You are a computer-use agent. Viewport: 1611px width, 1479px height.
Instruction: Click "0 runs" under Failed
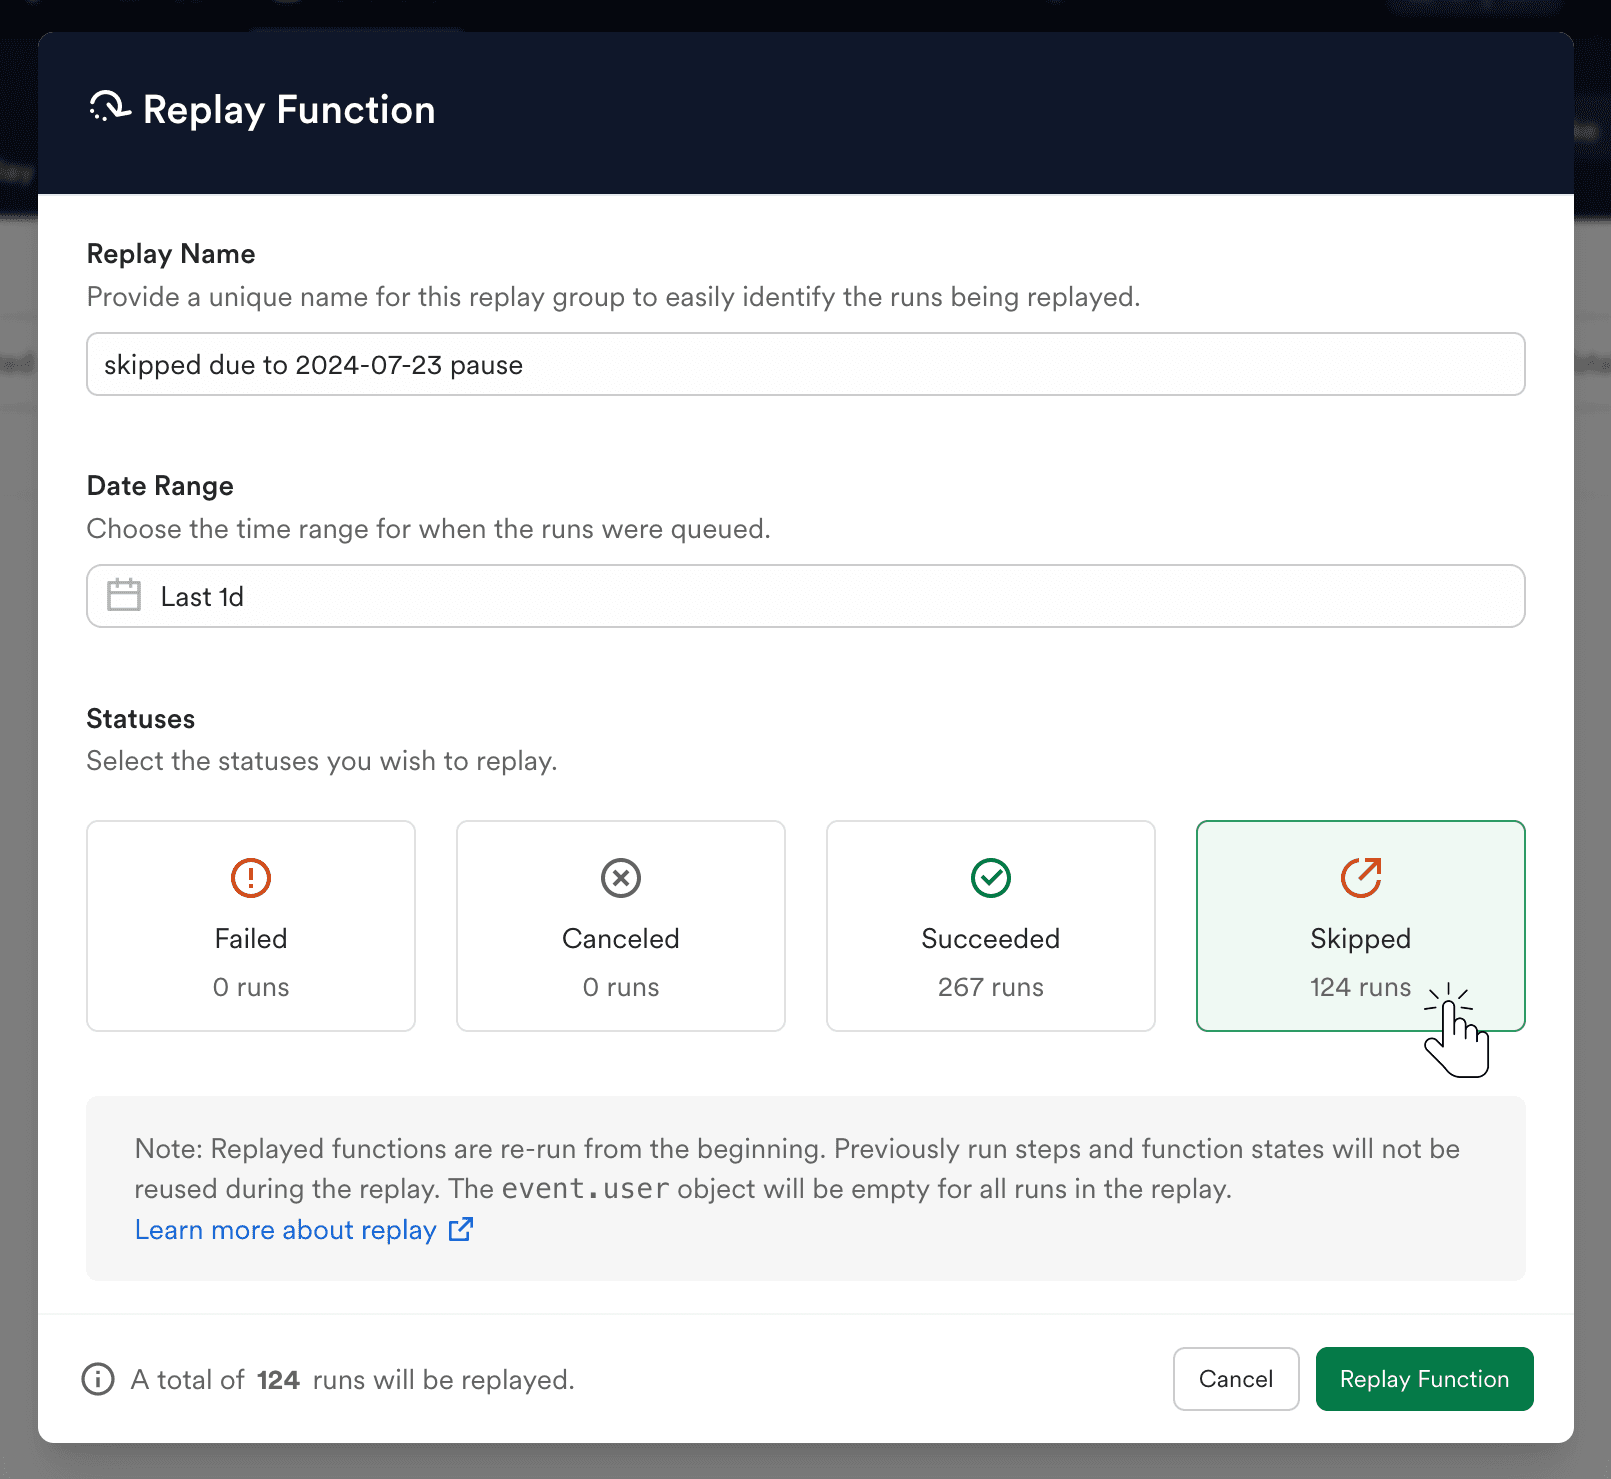click(x=251, y=987)
